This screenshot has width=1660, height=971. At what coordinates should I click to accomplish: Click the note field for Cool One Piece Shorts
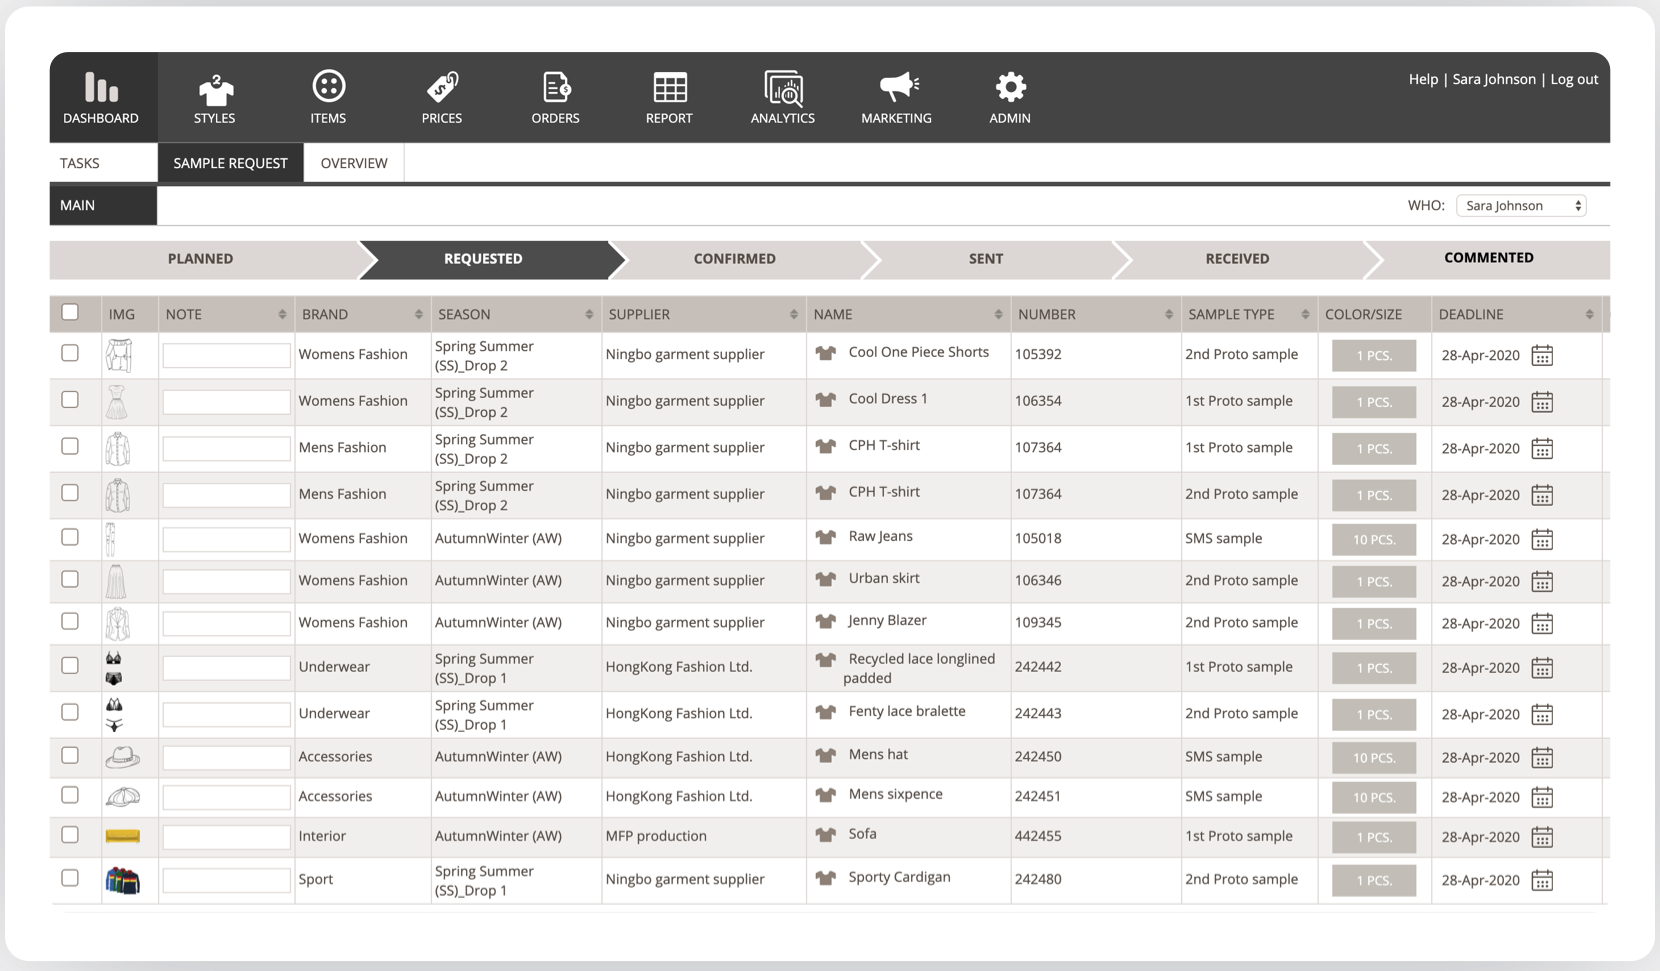tap(227, 355)
